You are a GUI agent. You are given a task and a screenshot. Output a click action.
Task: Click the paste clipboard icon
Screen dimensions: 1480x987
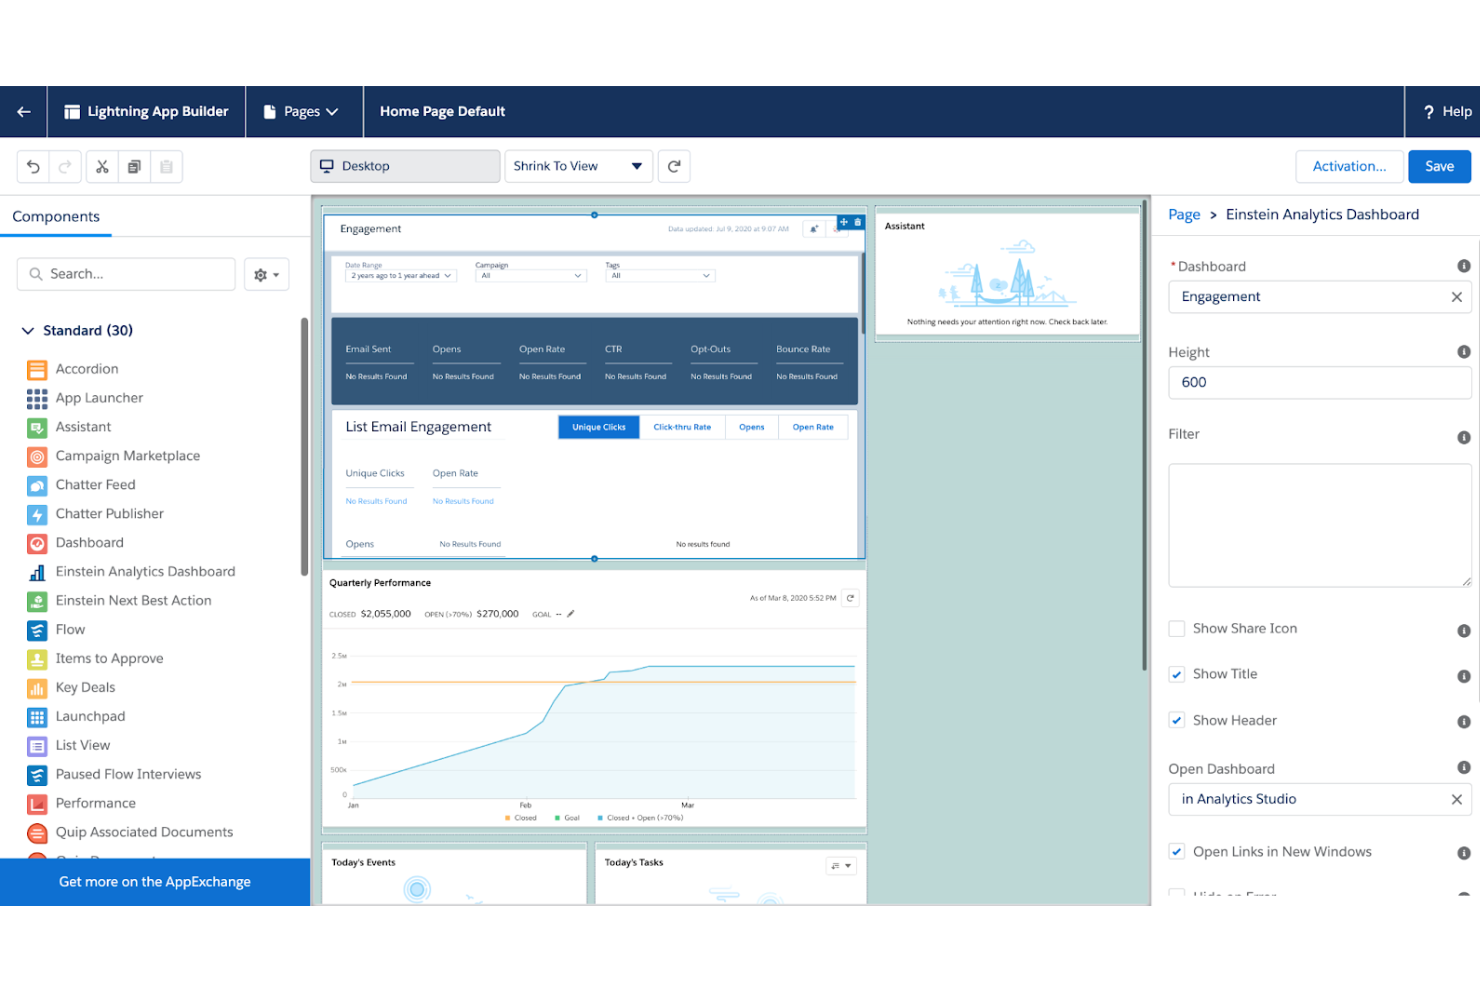click(166, 167)
